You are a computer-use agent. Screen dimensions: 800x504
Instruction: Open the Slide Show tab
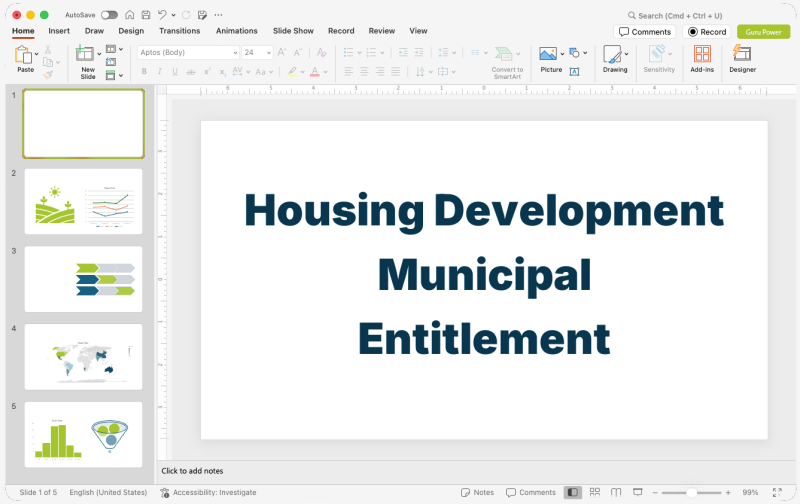click(x=293, y=31)
